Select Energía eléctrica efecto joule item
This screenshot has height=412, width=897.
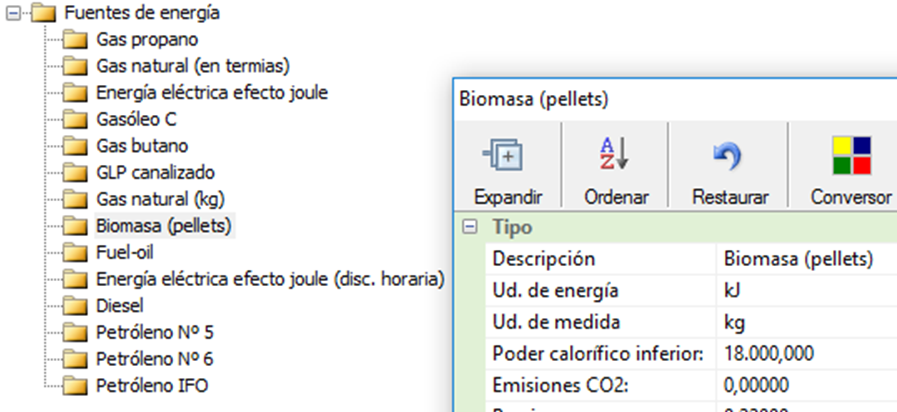[212, 93]
